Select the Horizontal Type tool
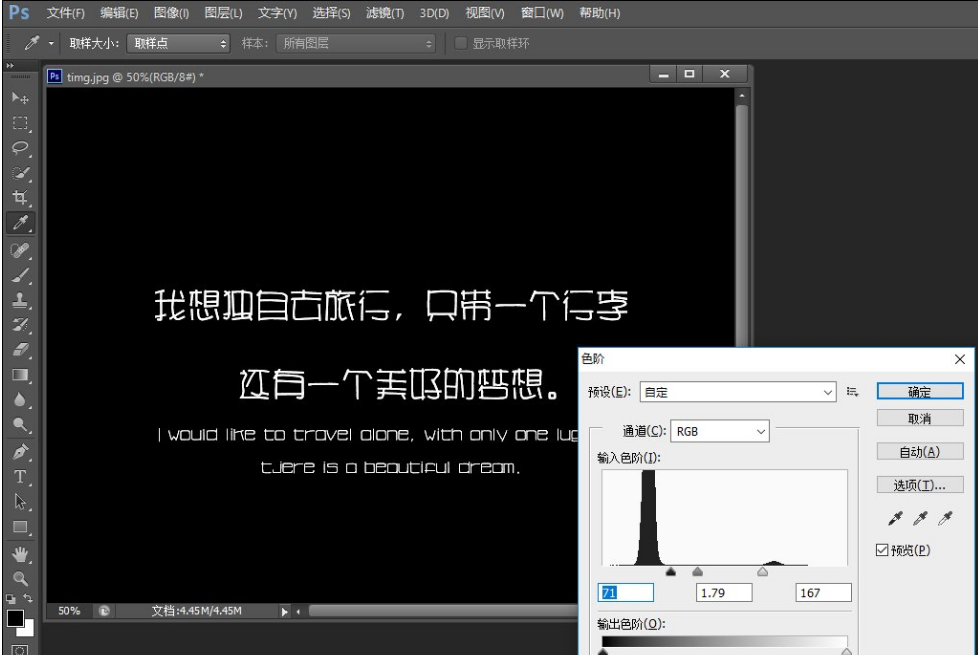 tap(20, 477)
